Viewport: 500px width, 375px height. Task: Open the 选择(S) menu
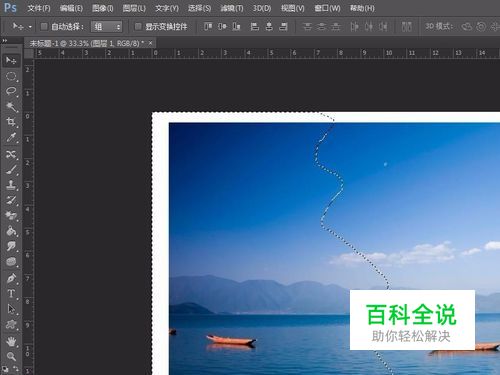tap(199, 8)
